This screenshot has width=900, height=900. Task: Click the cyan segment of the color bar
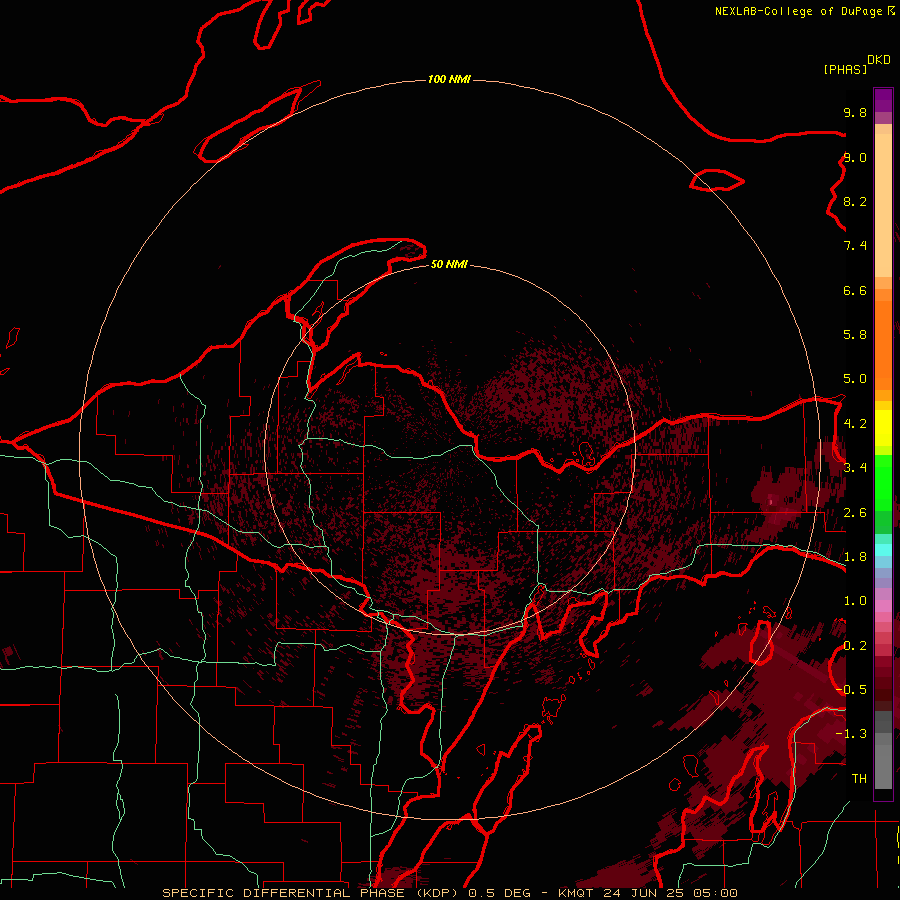pos(883,550)
